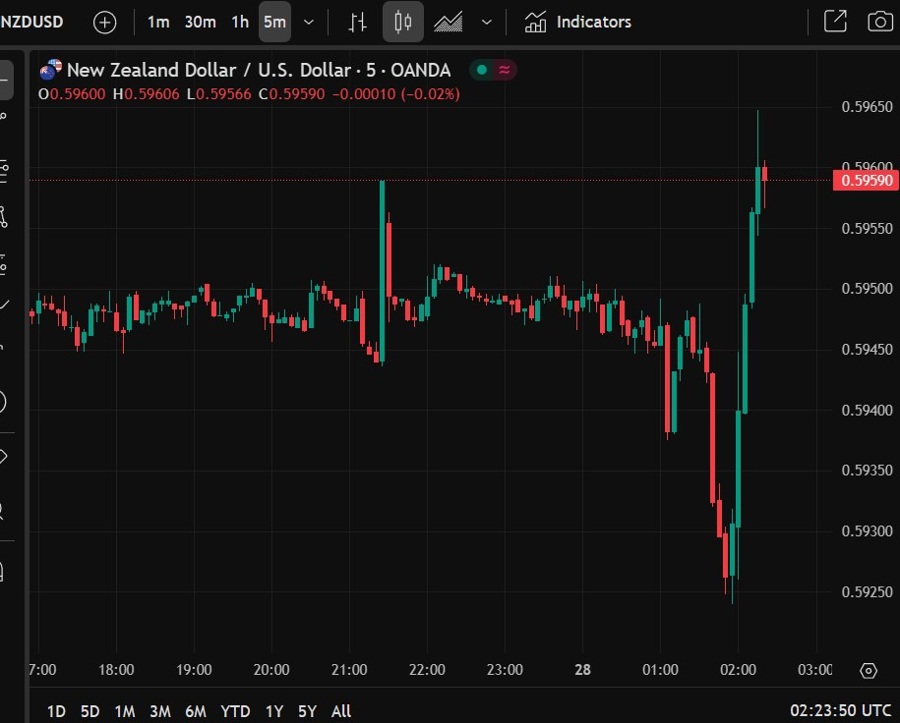This screenshot has height=723, width=900.
Task: Open chart in new window via arrow icon
Action: tap(836, 21)
